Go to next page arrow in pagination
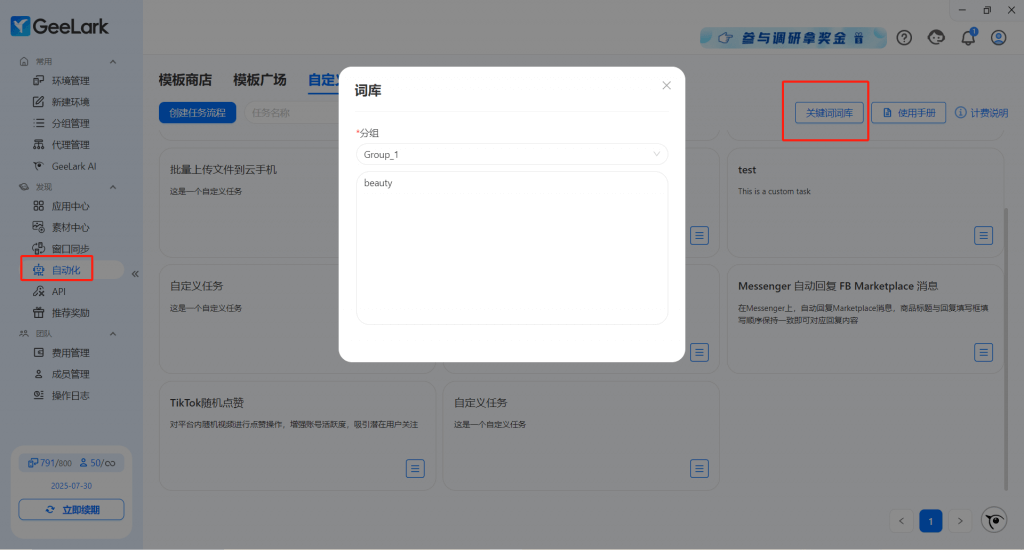Screen dimensions: 1024x550 pos(960,521)
